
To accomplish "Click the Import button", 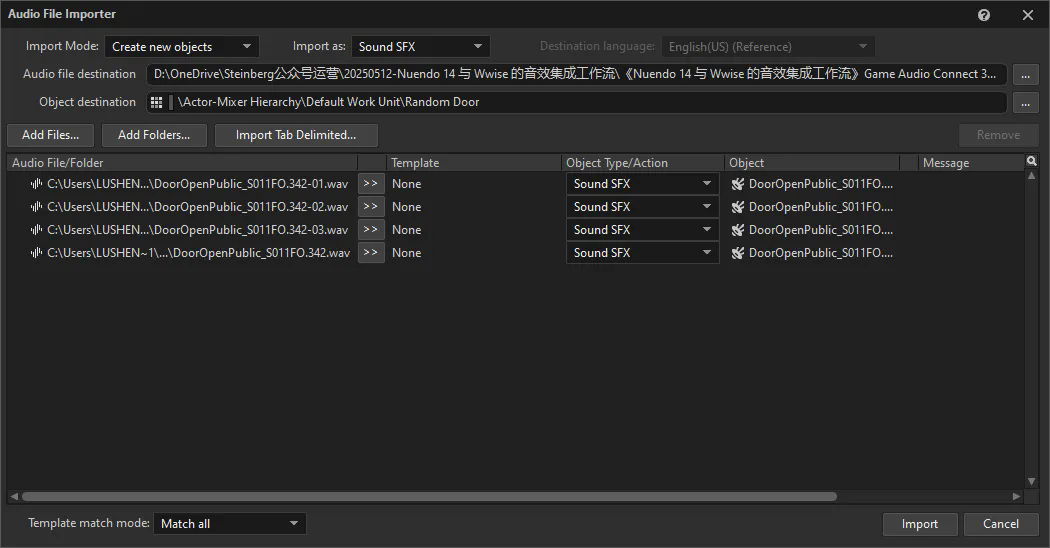I will click(x=920, y=524).
